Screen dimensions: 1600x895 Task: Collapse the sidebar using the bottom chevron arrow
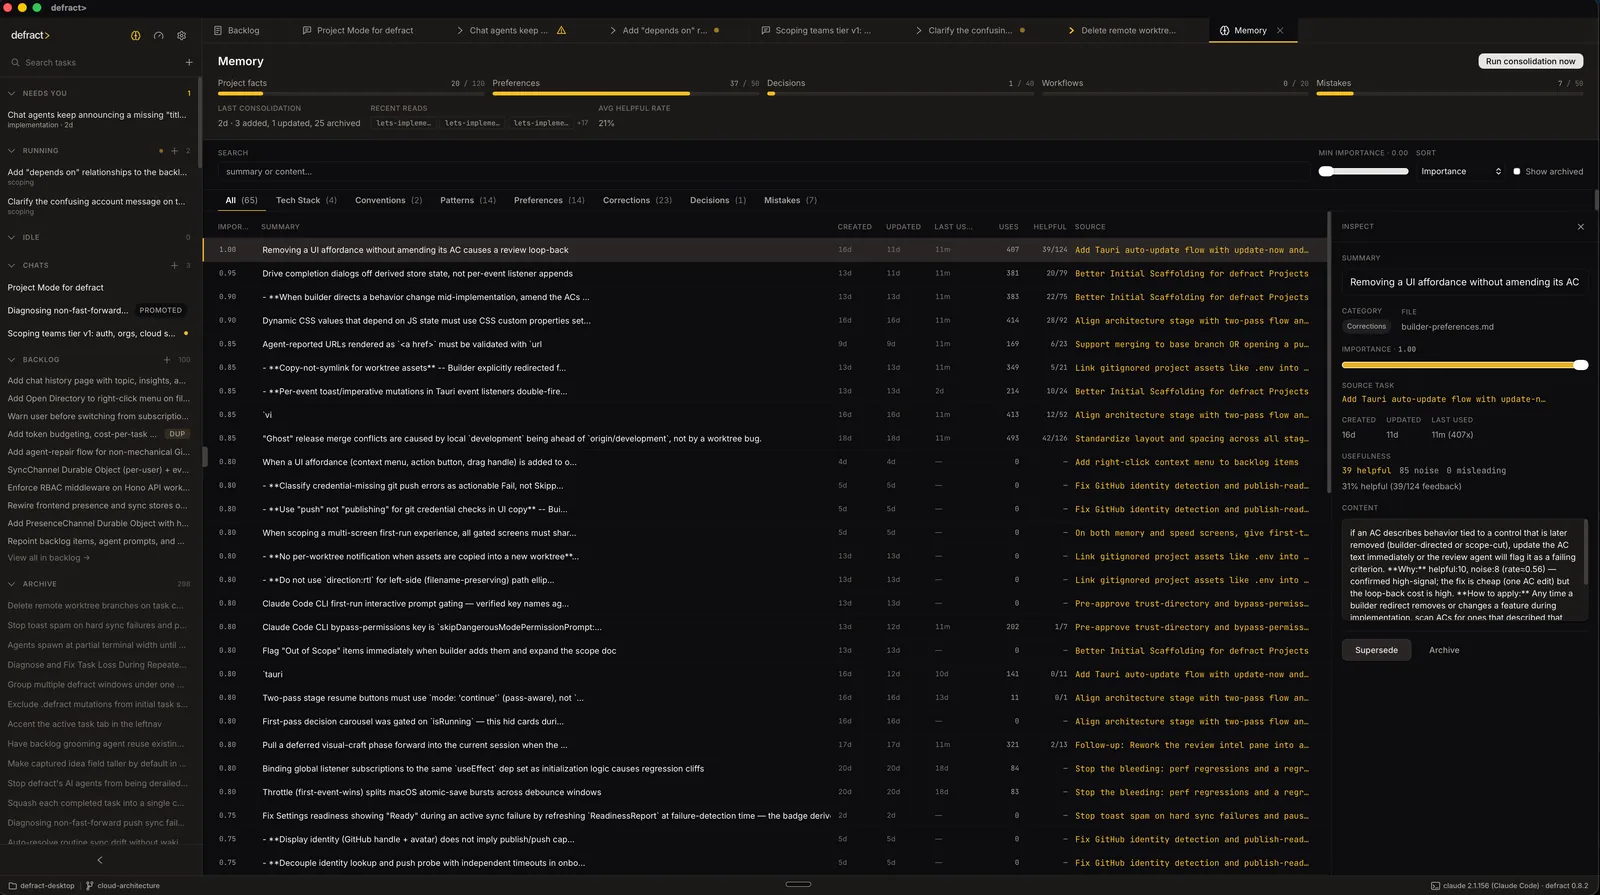(100, 860)
